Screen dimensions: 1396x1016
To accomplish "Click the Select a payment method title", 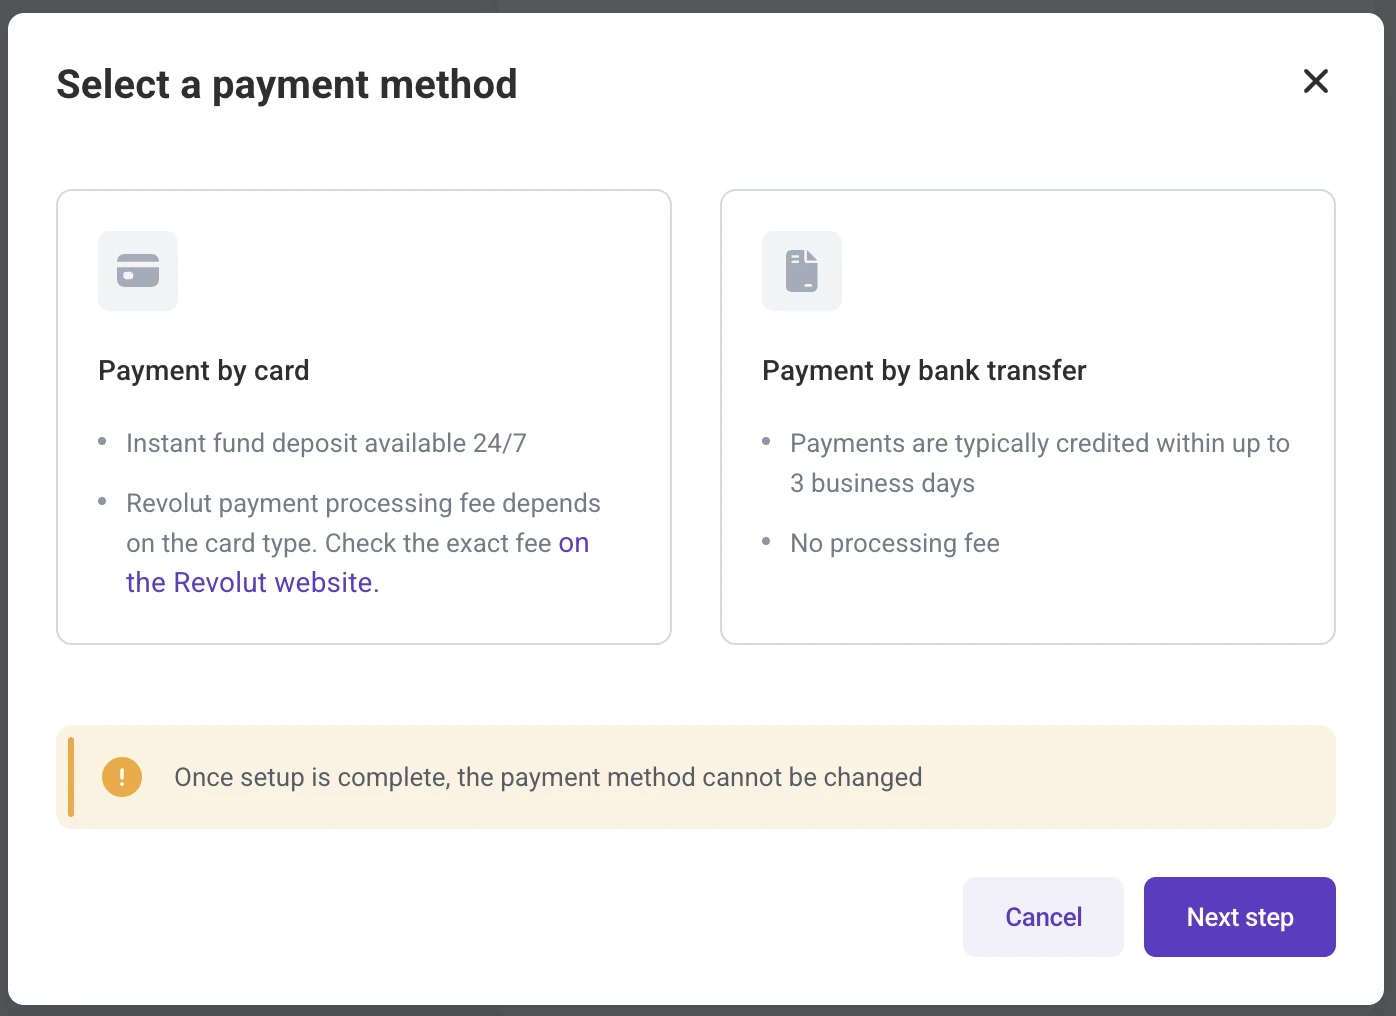I will [x=287, y=85].
